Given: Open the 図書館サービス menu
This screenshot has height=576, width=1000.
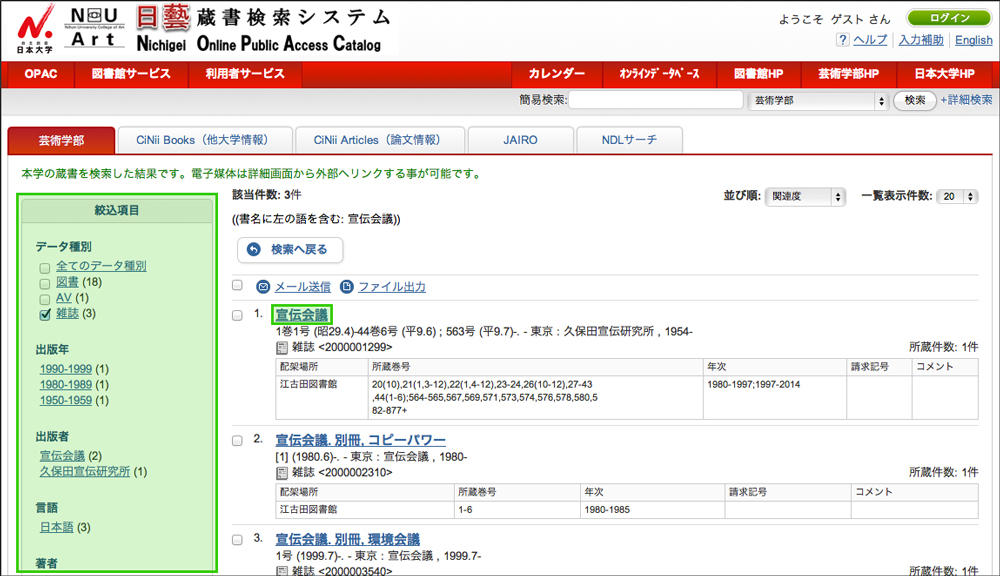Looking at the screenshot, I should pyautogui.click(x=130, y=74).
